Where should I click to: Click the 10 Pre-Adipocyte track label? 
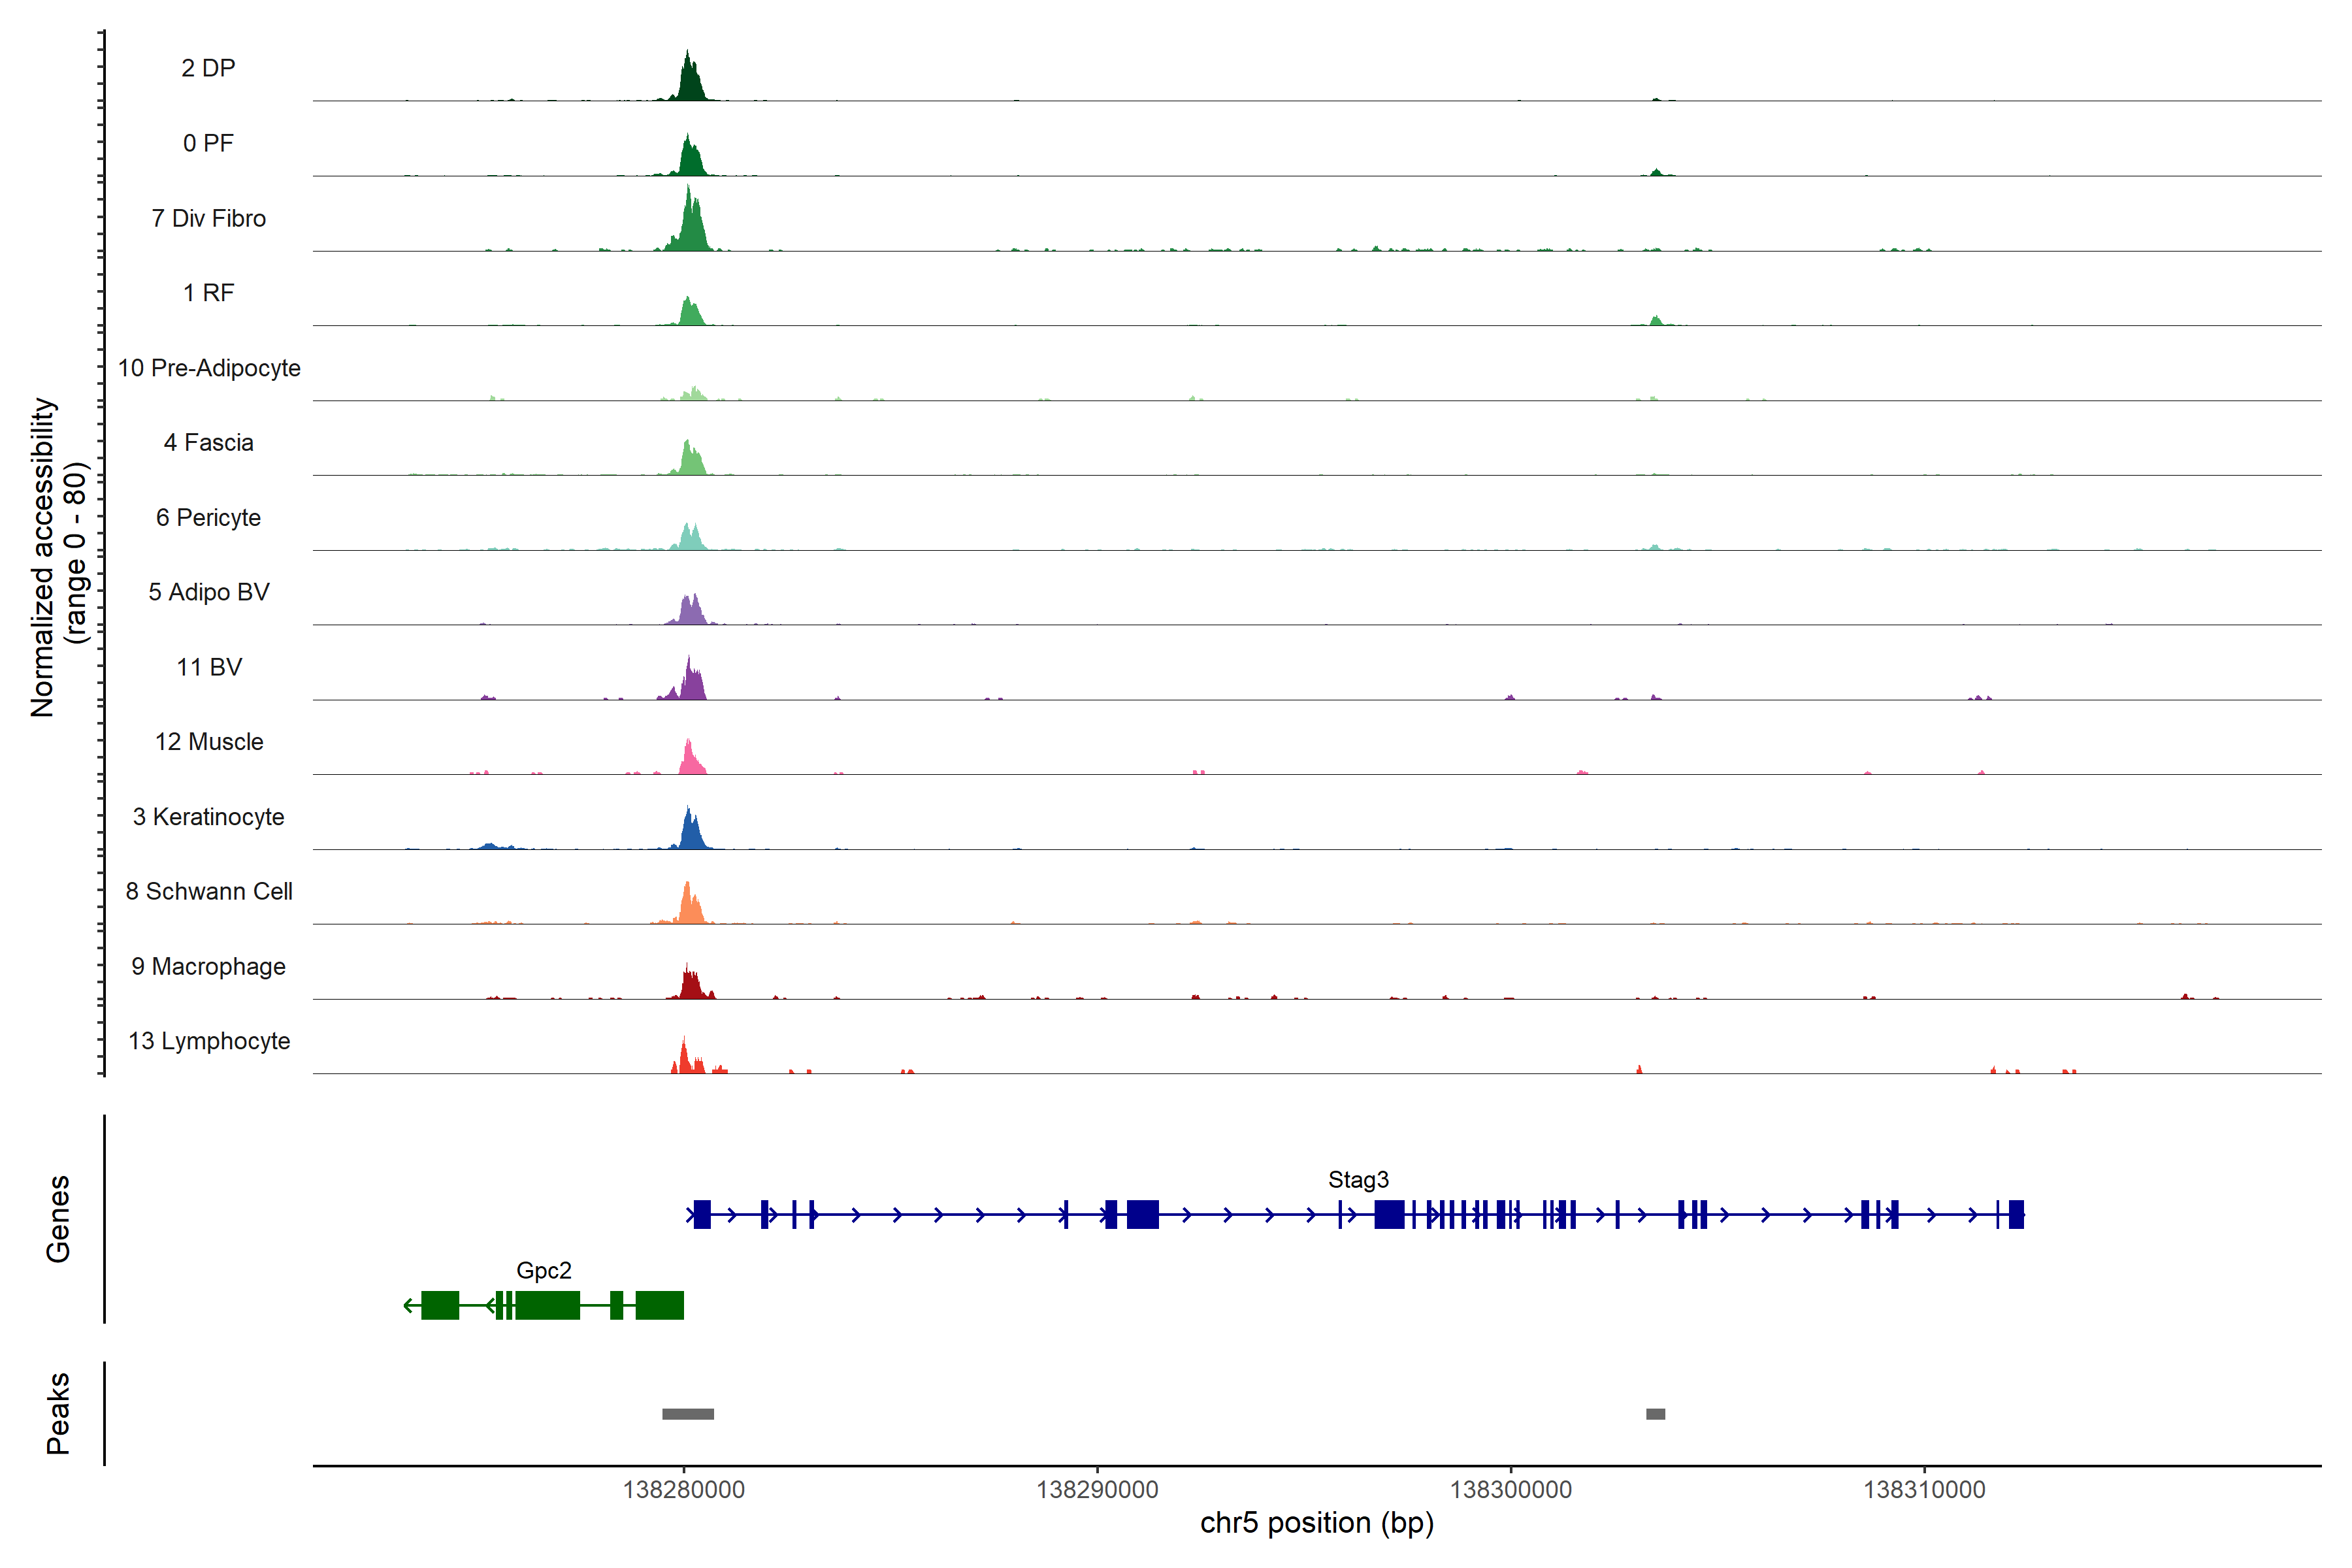209,368
